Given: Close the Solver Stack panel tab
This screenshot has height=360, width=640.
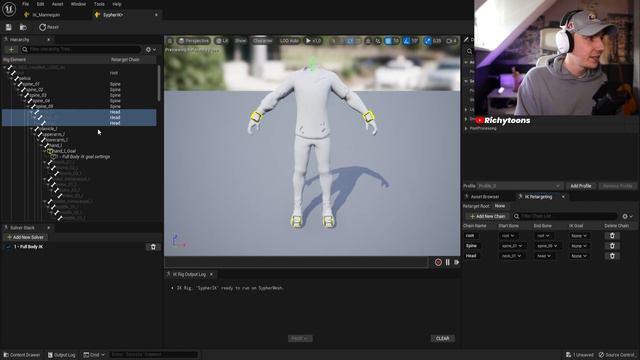Looking at the screenshot, I should (49, 228).
